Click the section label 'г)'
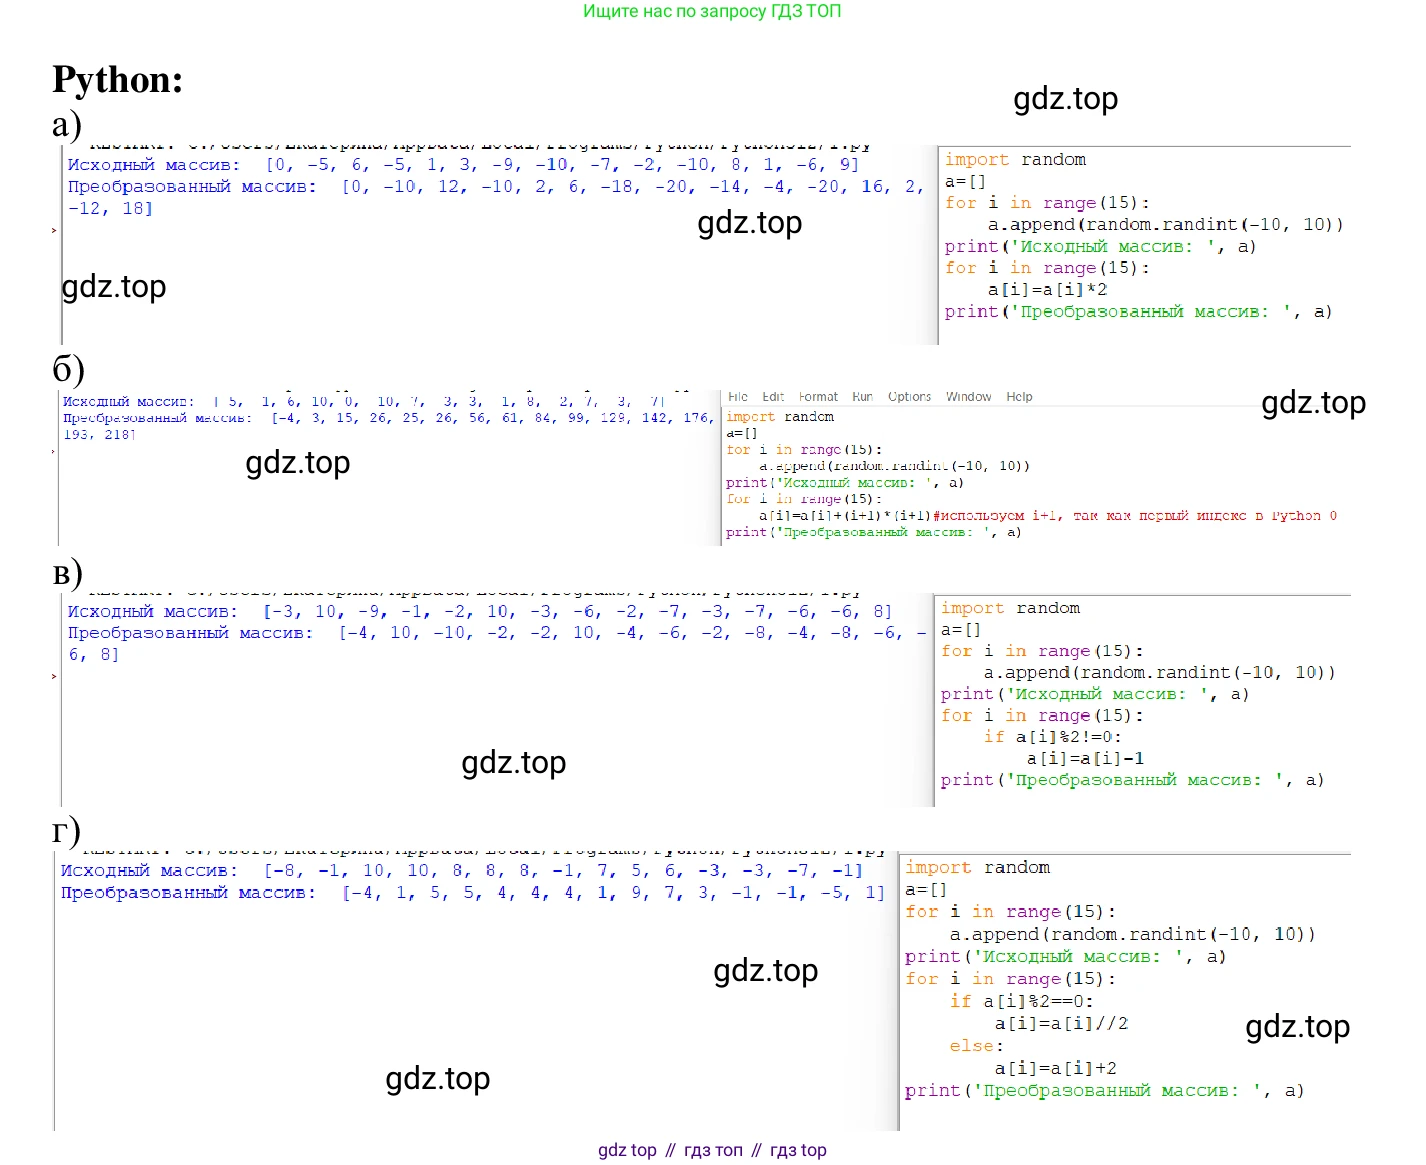Screen dimensions: 1426x1165 pyautogui.click(x=66, y=831)
